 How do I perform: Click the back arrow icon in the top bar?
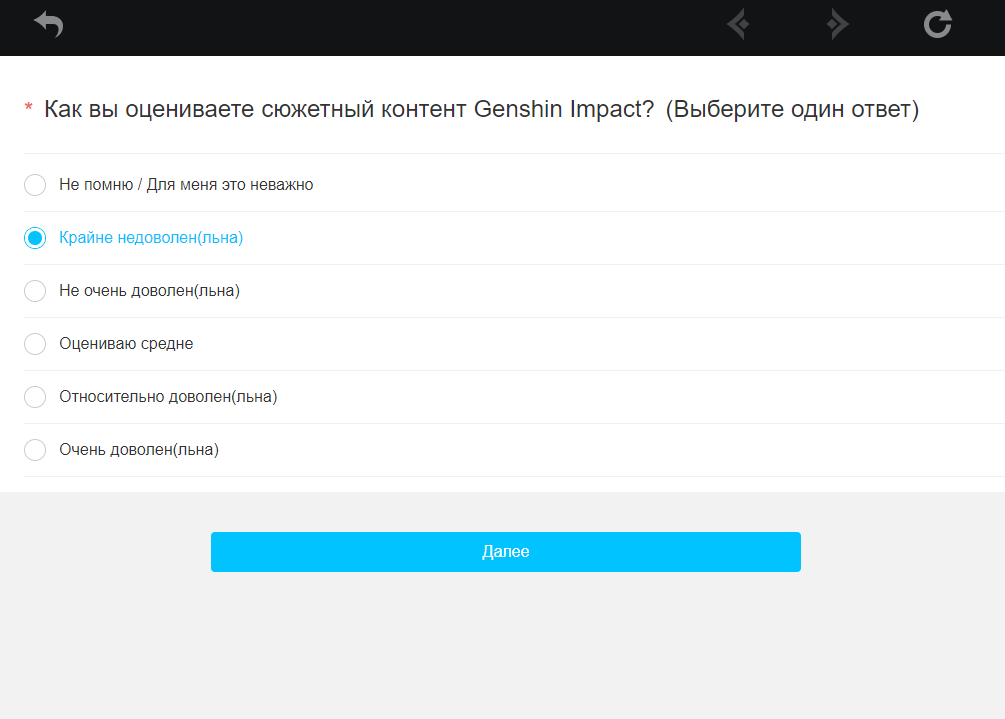pyautogui.click(x=49, y=24)
